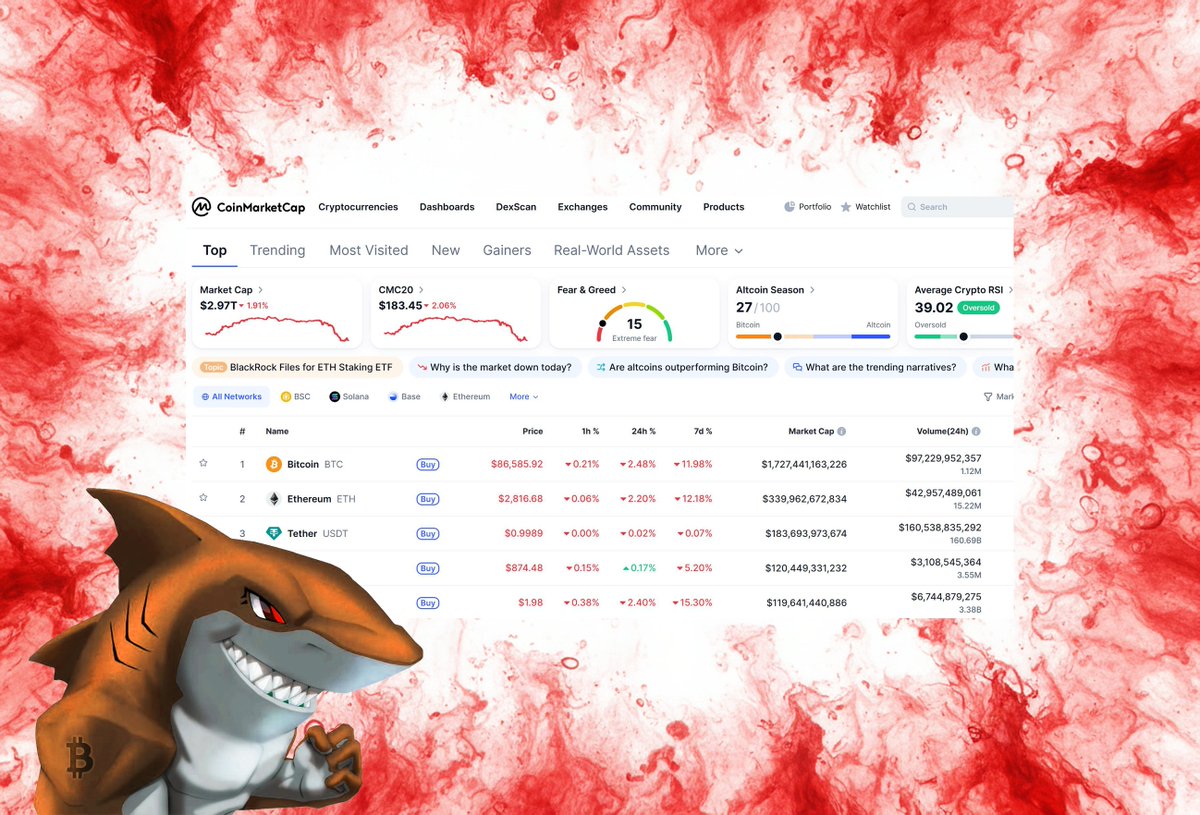1200x815 pixels.
Task: Click the Buy button for Bitcoin
Action: pyautogui.click(x=428, y=464)
